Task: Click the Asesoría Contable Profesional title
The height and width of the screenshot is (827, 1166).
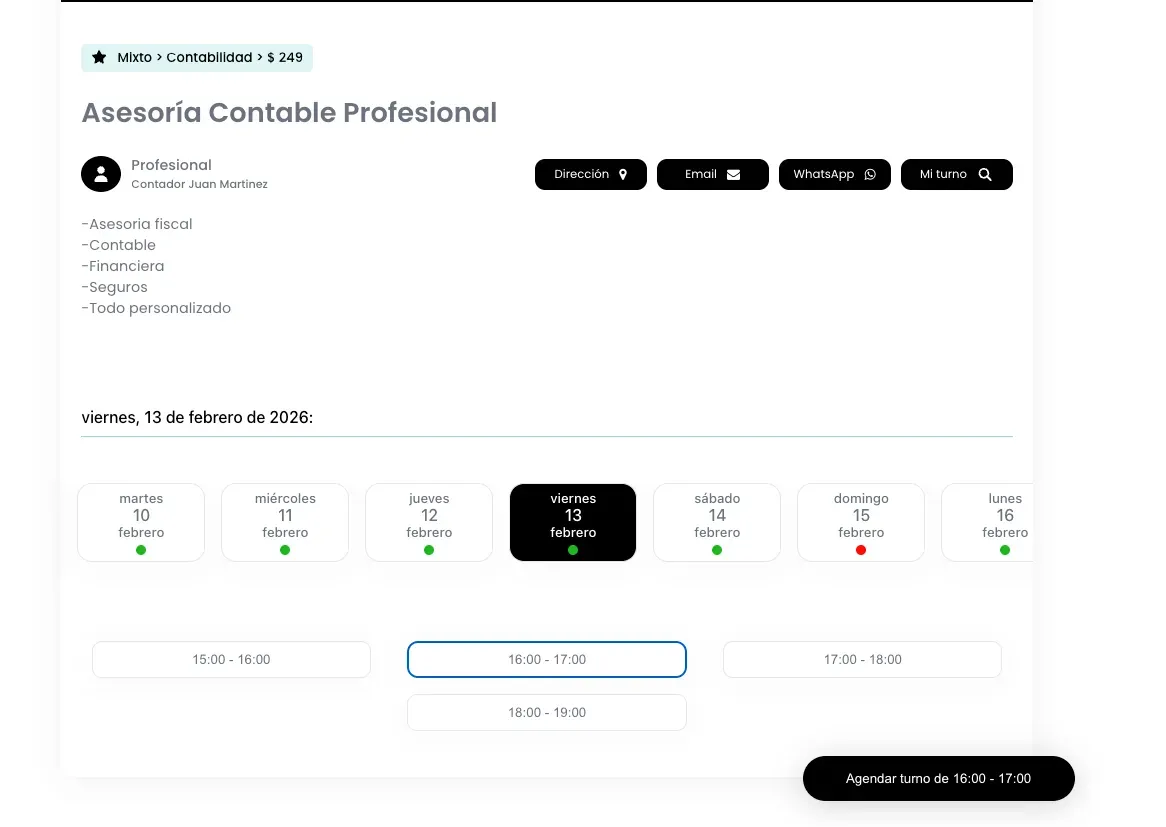Action: (x=289, y=113)
